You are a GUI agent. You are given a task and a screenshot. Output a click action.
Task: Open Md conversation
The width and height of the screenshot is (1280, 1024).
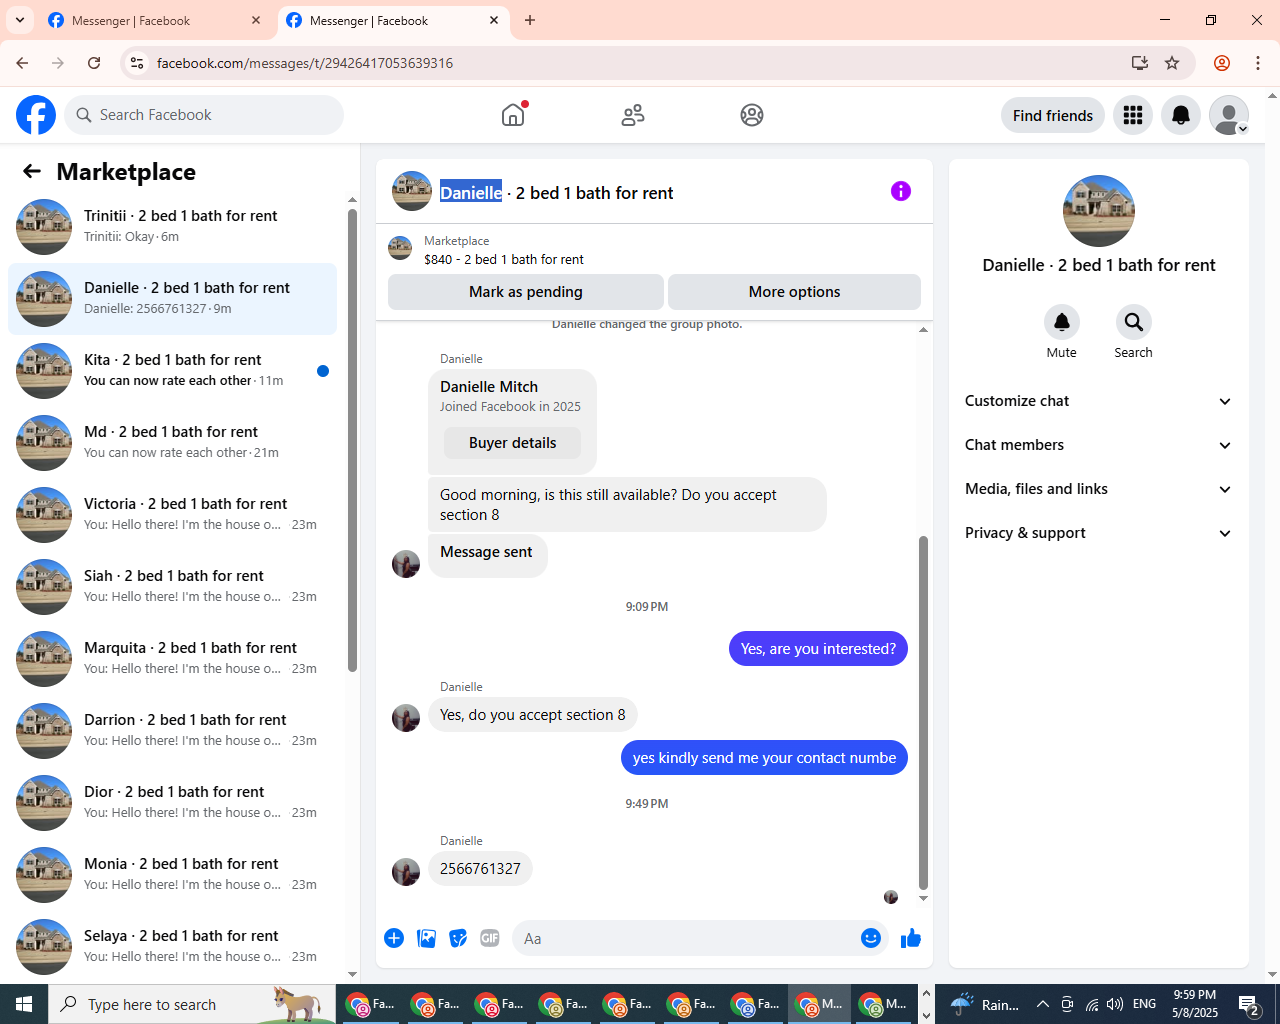coord(172,443)
